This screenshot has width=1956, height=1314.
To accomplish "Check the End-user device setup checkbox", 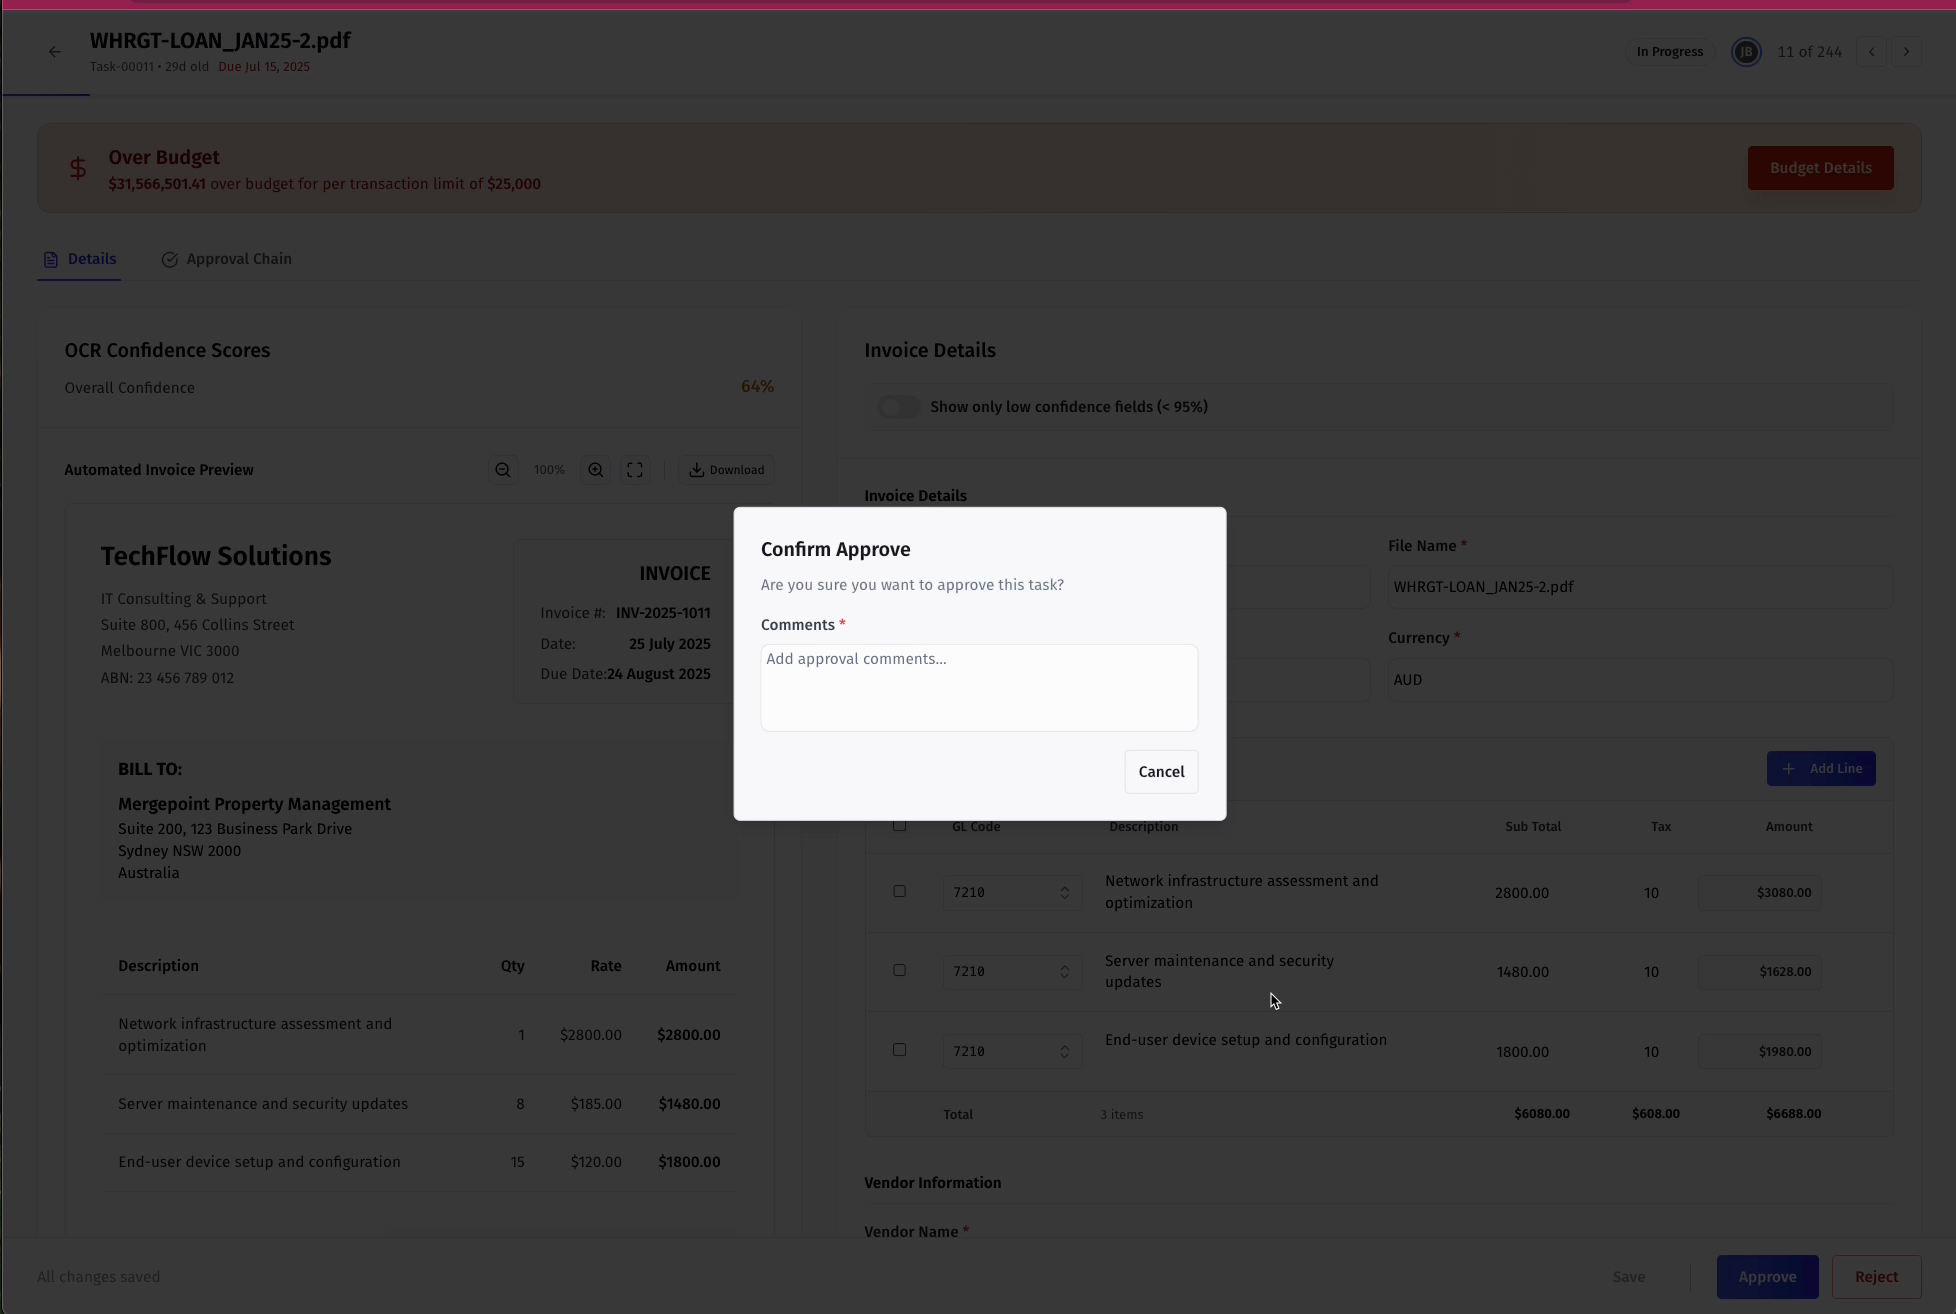I will pyautogui.click(x=899, y=1050).
